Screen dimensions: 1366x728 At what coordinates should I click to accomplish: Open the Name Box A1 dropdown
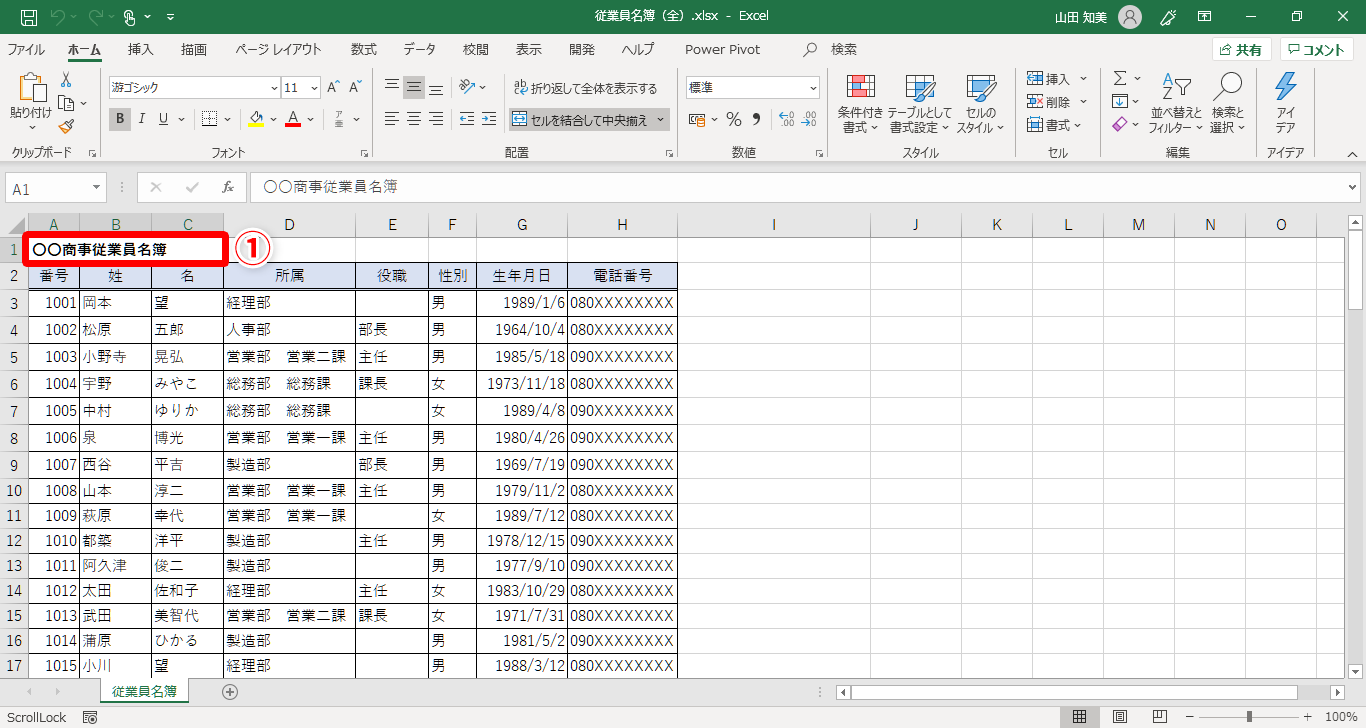pyautogui.click(x=97, y=188)
